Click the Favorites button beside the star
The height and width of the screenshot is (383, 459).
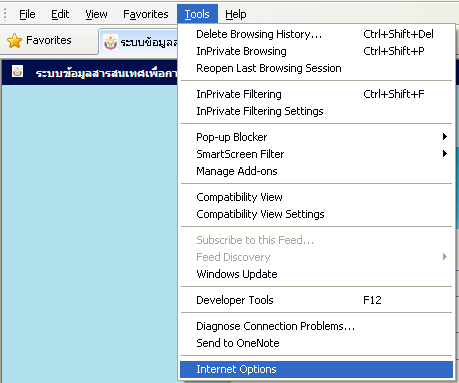49,40
